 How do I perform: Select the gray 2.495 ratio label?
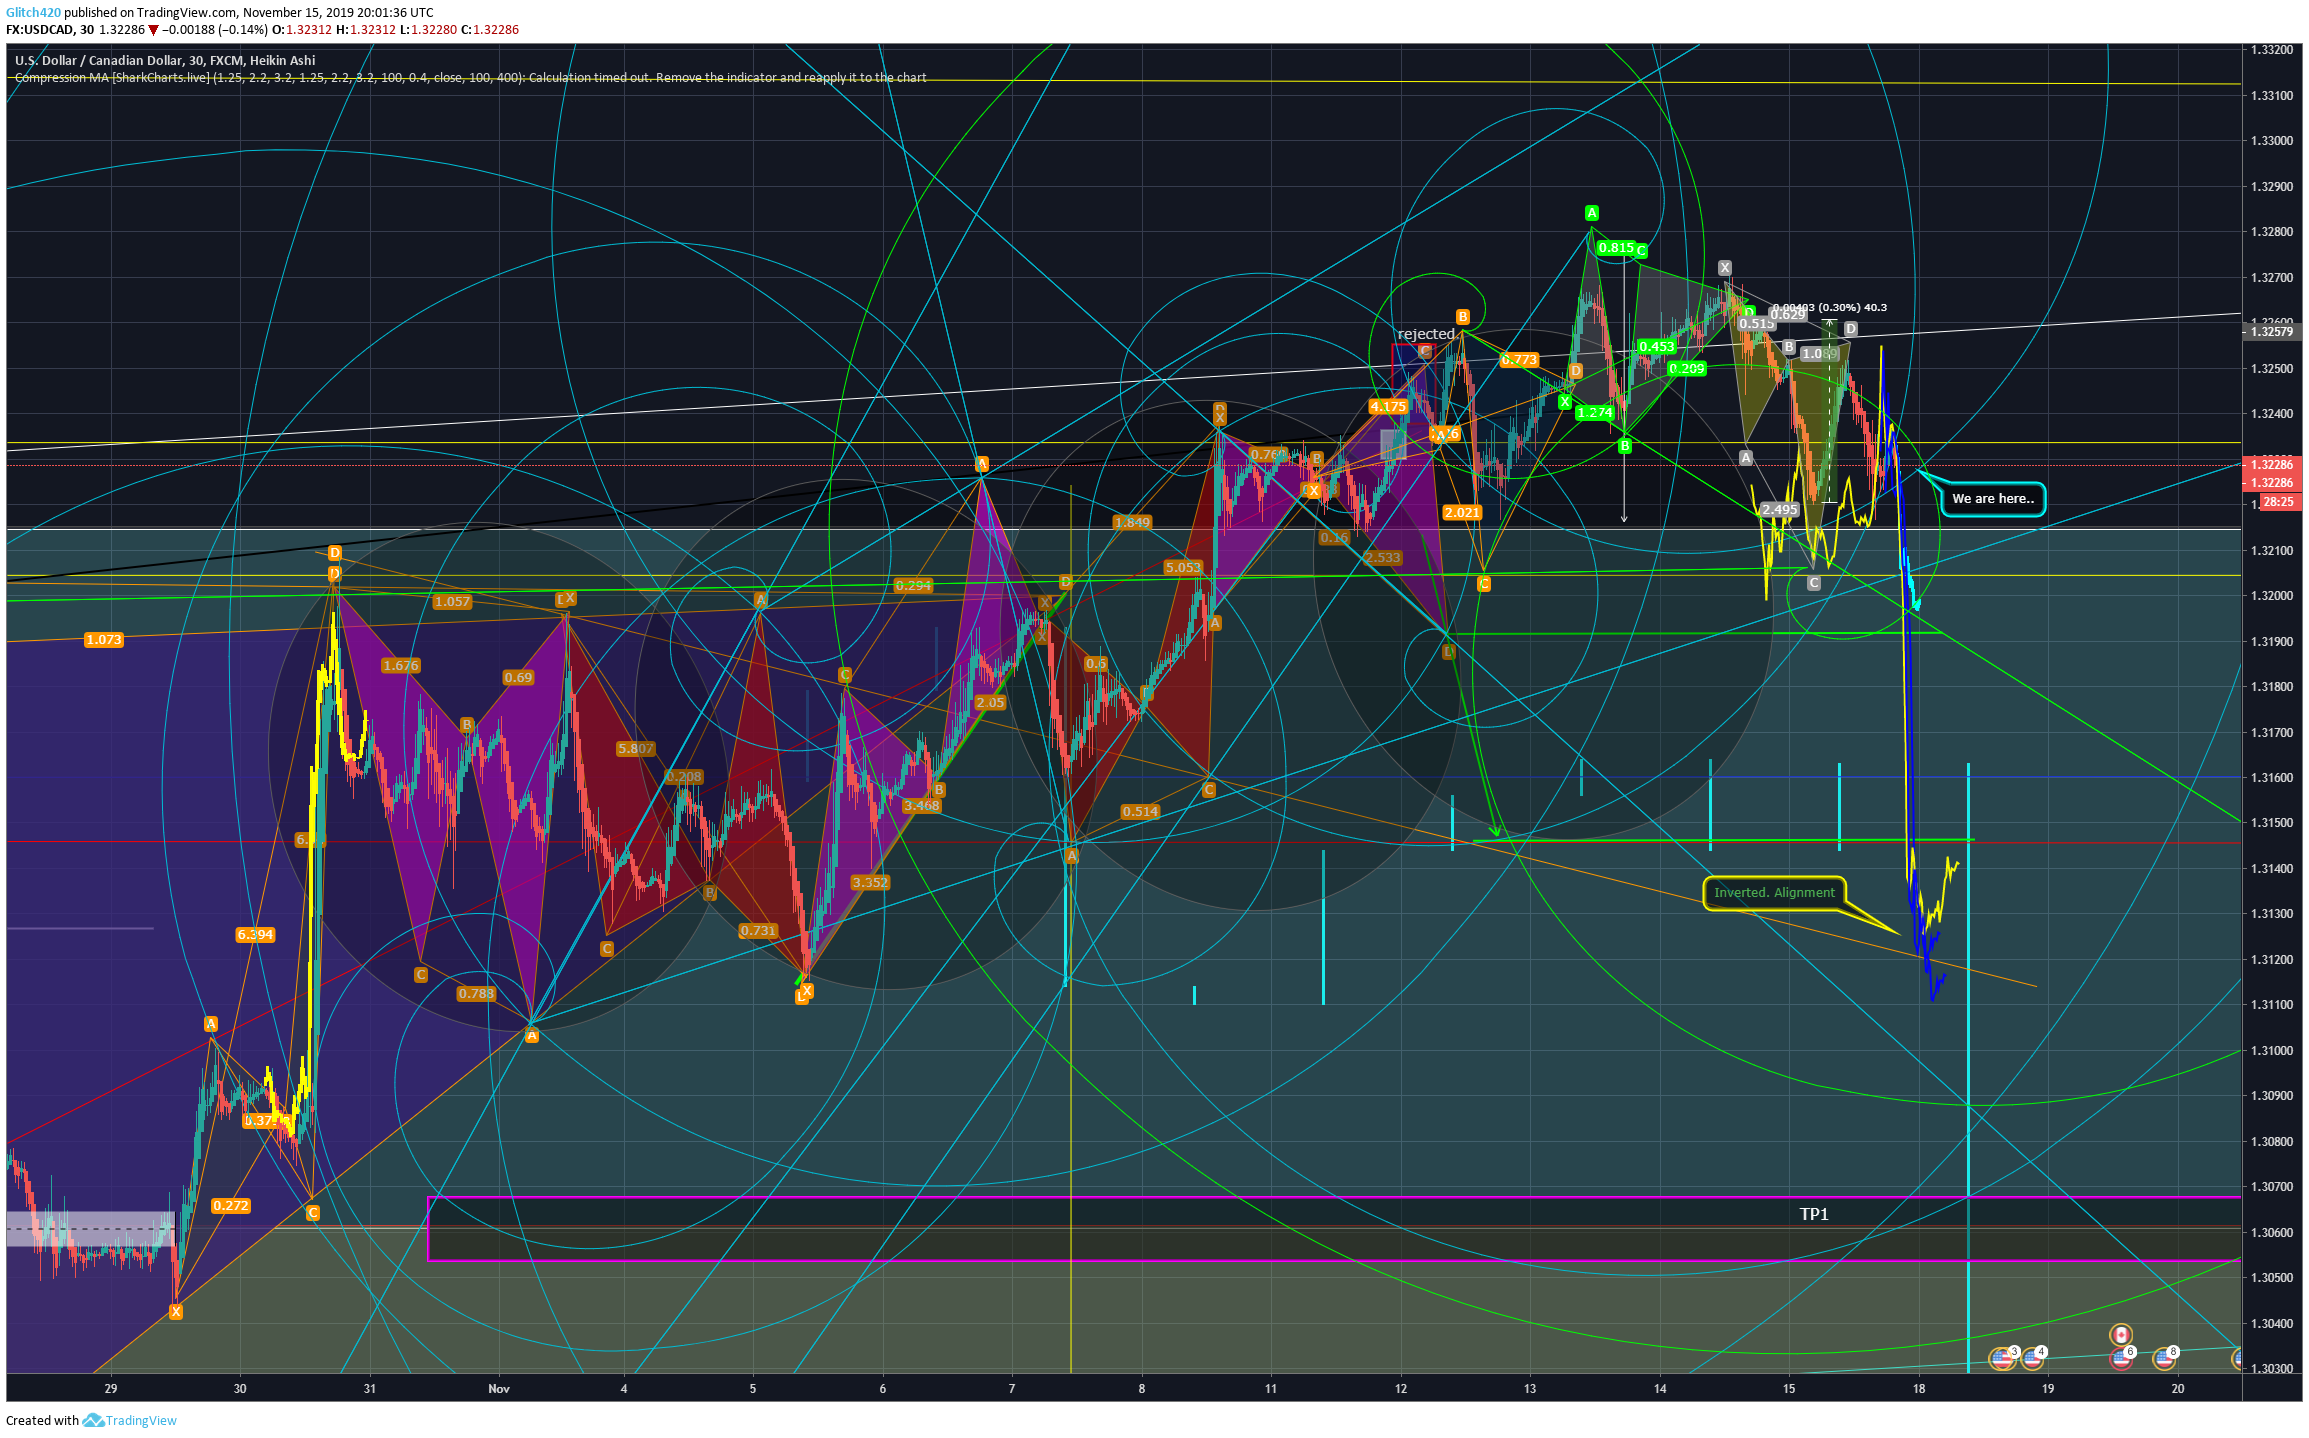(1780, 510)
